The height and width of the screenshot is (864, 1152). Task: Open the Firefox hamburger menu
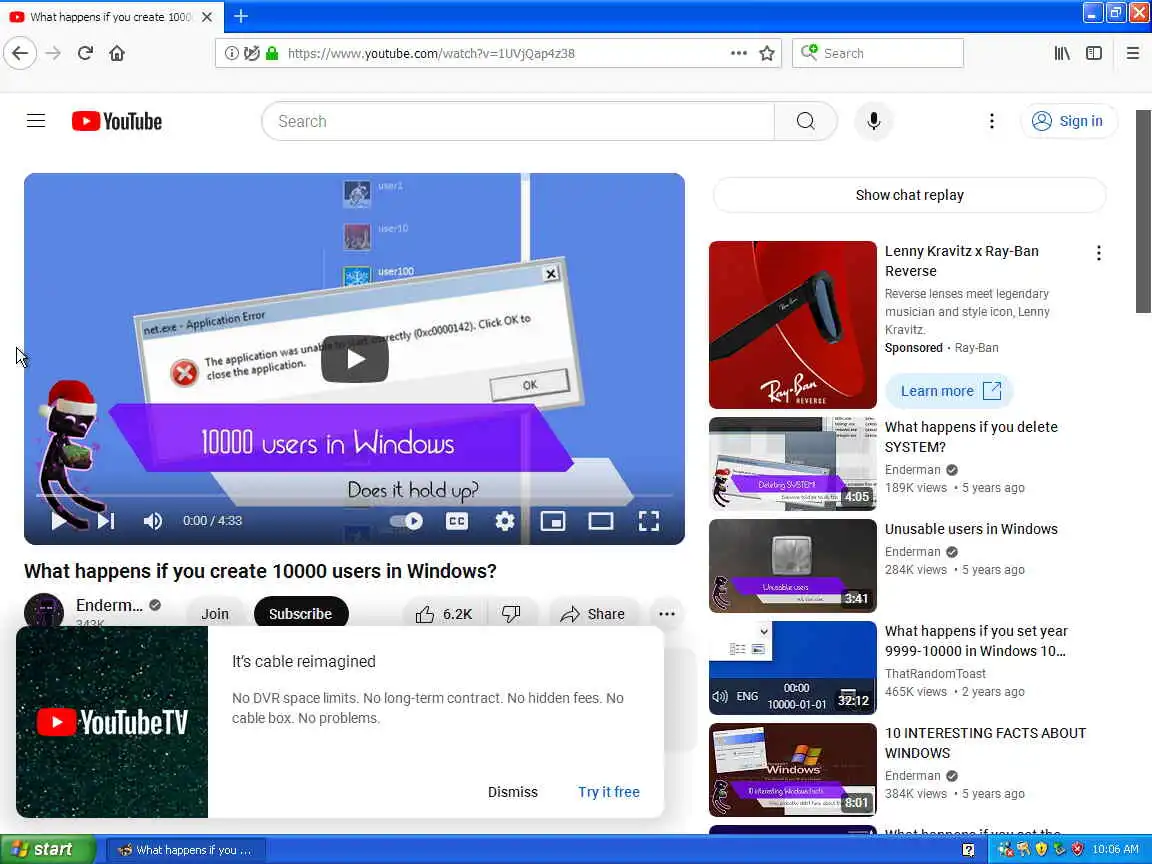point(1132,53)
